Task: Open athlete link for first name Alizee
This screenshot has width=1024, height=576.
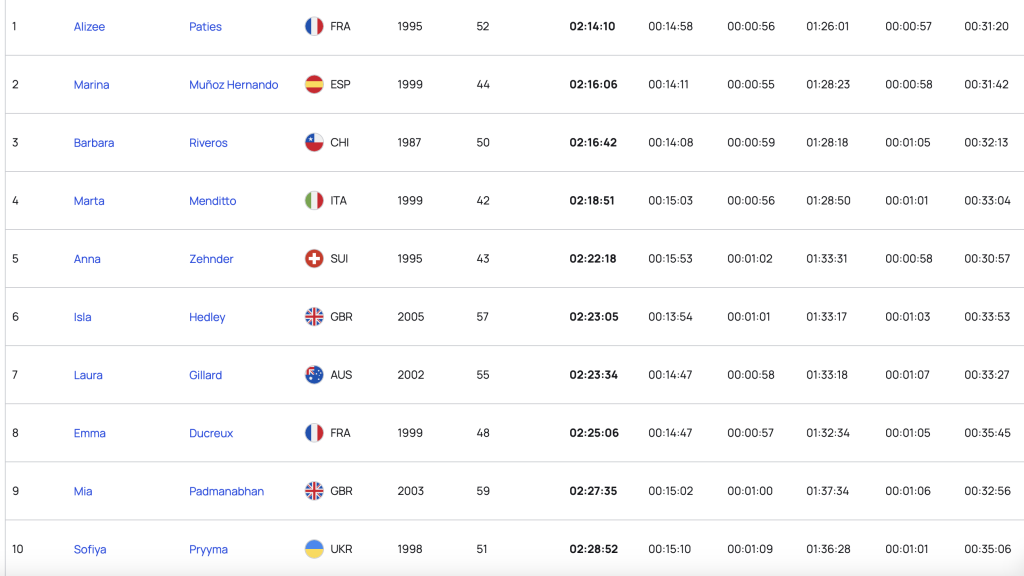Action: (x=89, y=27)
